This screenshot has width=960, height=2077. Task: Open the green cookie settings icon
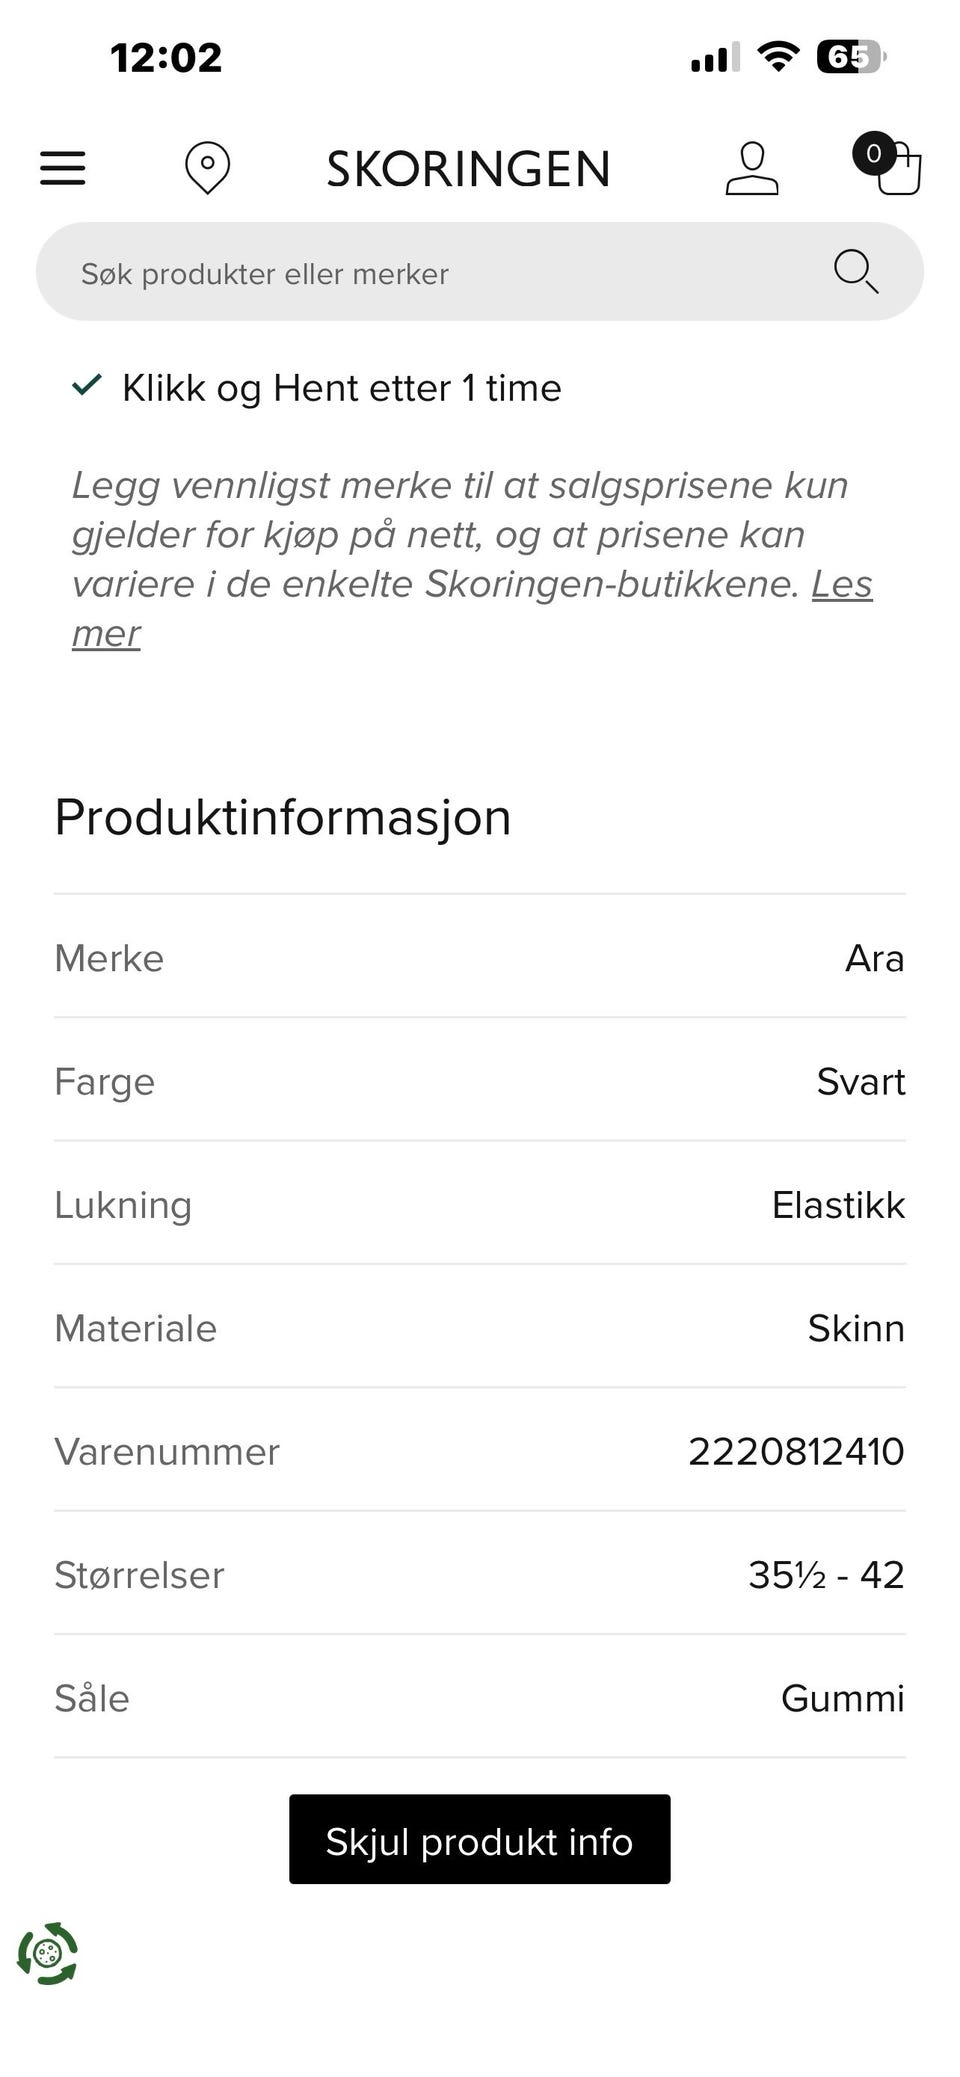[47, 1953]
